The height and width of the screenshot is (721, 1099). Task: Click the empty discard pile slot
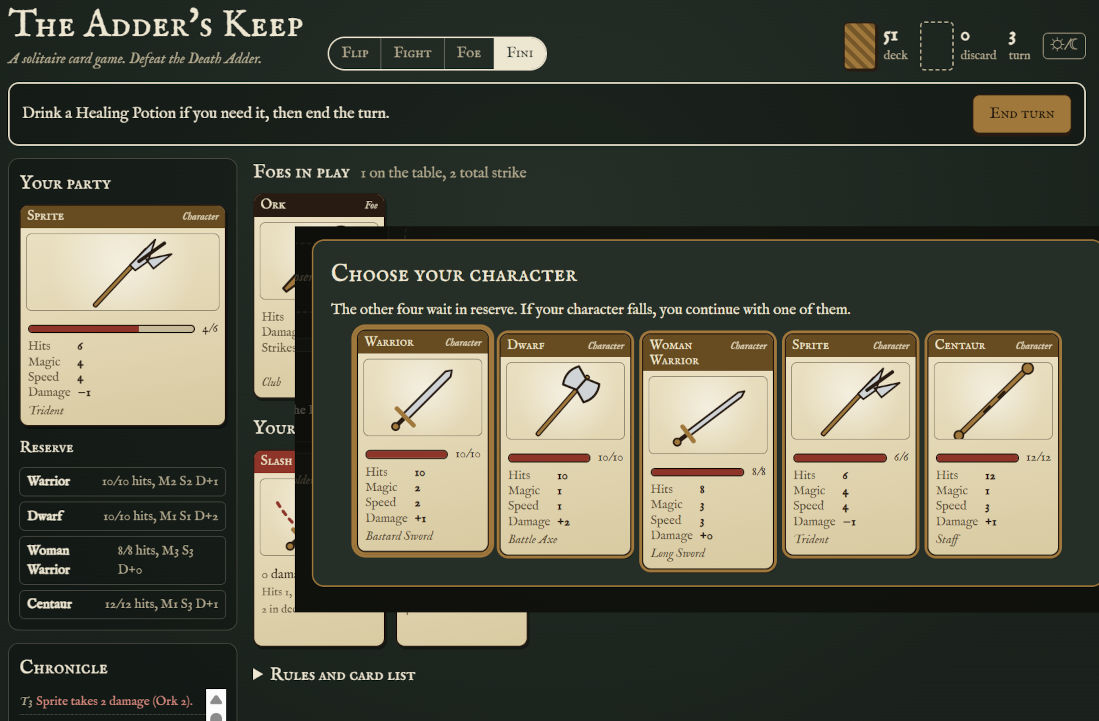[x=936, y=46]
